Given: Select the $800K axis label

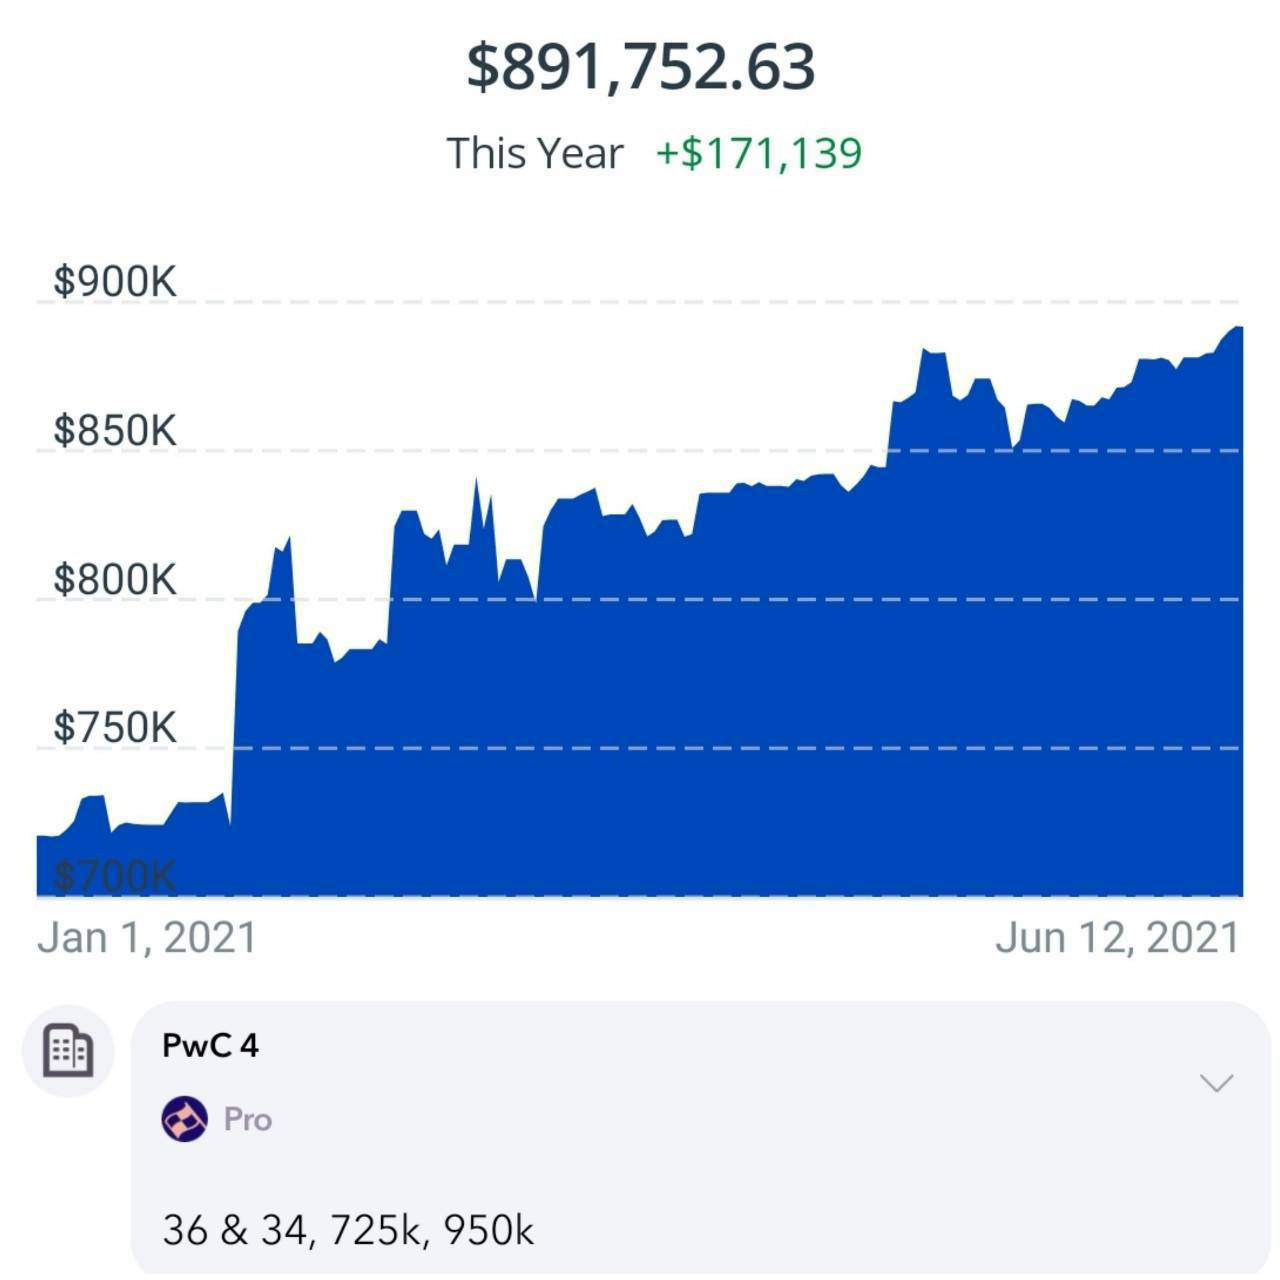Looking at the screenshot, I should 115,579.
